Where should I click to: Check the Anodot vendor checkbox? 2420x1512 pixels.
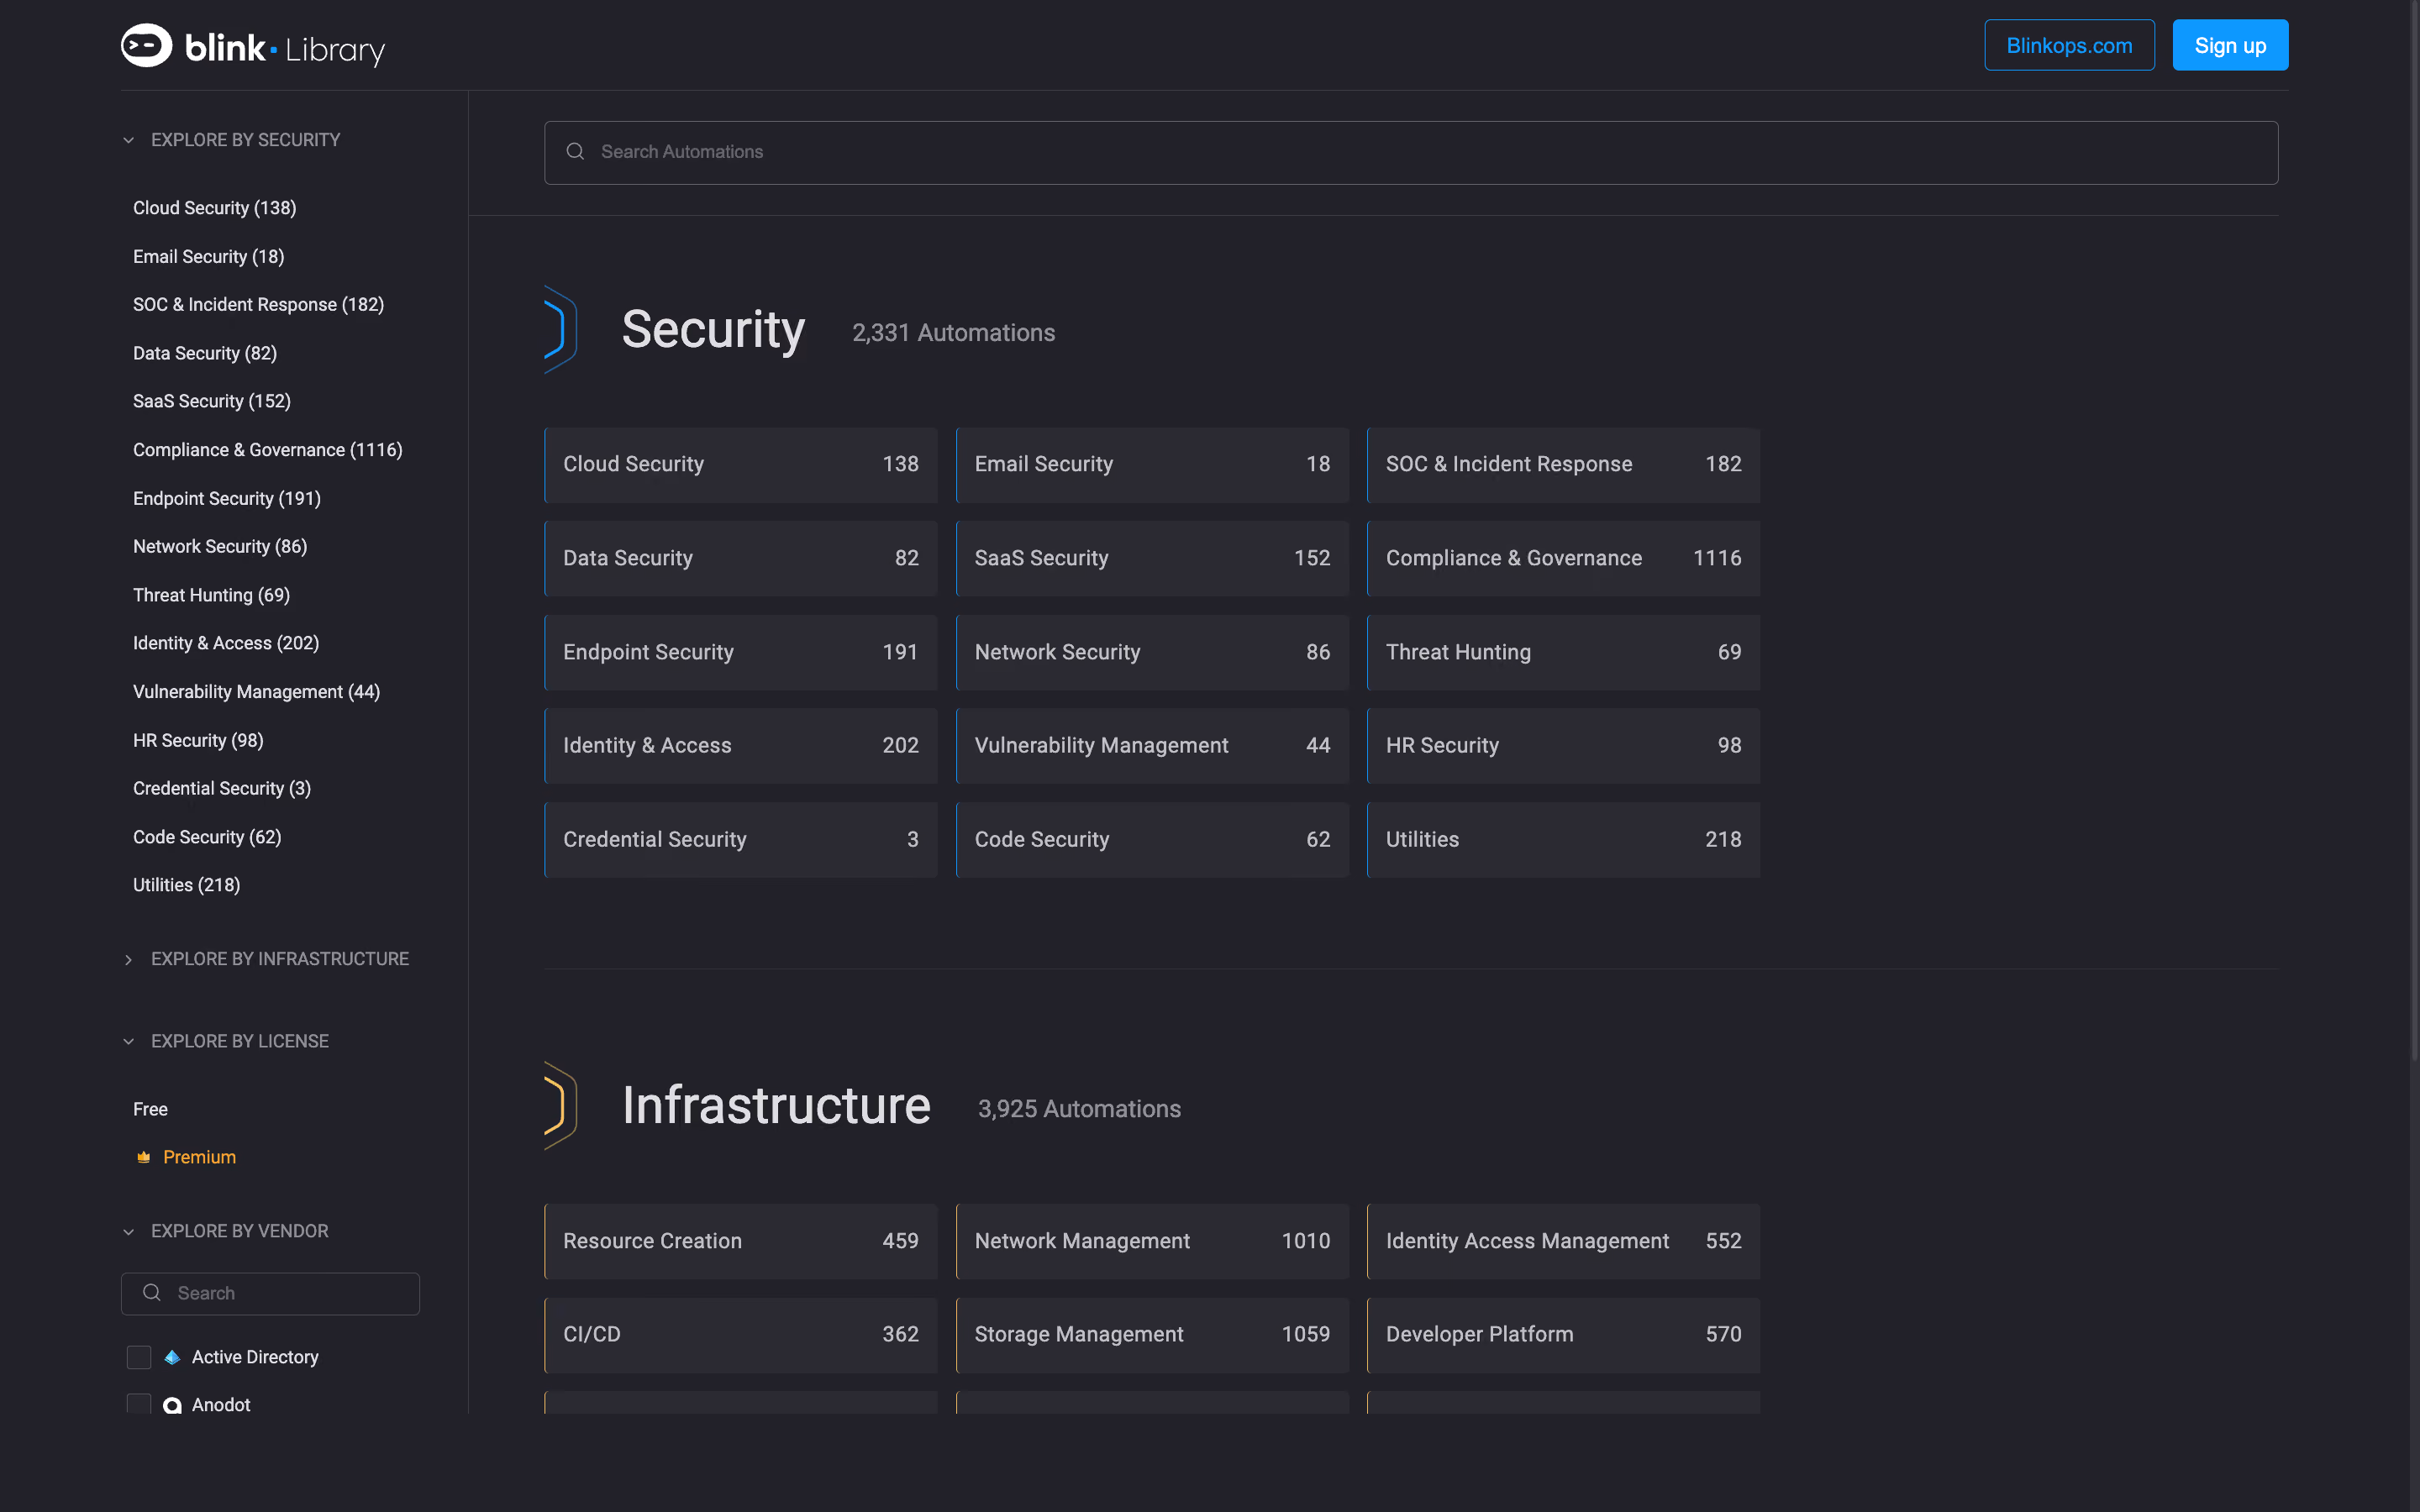(139, 1404)
